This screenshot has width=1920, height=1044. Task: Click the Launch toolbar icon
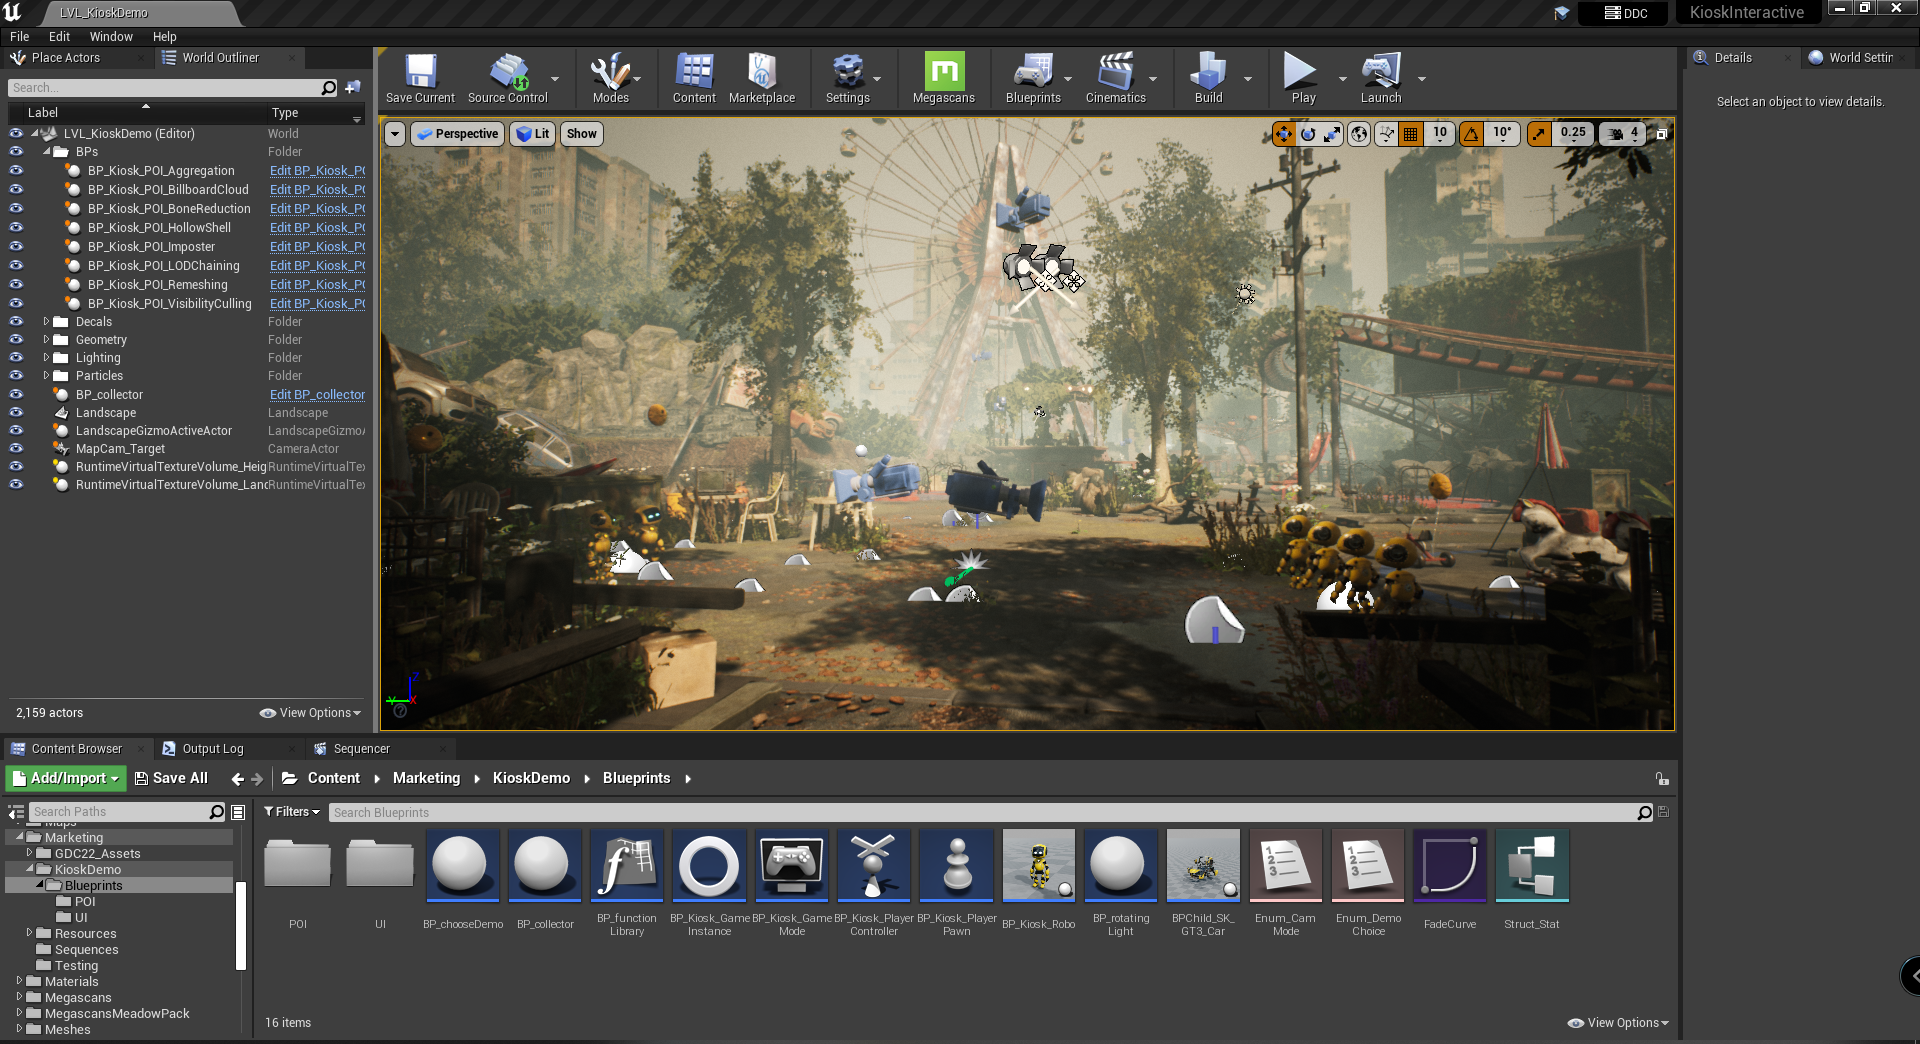(x=1381, y=78)
